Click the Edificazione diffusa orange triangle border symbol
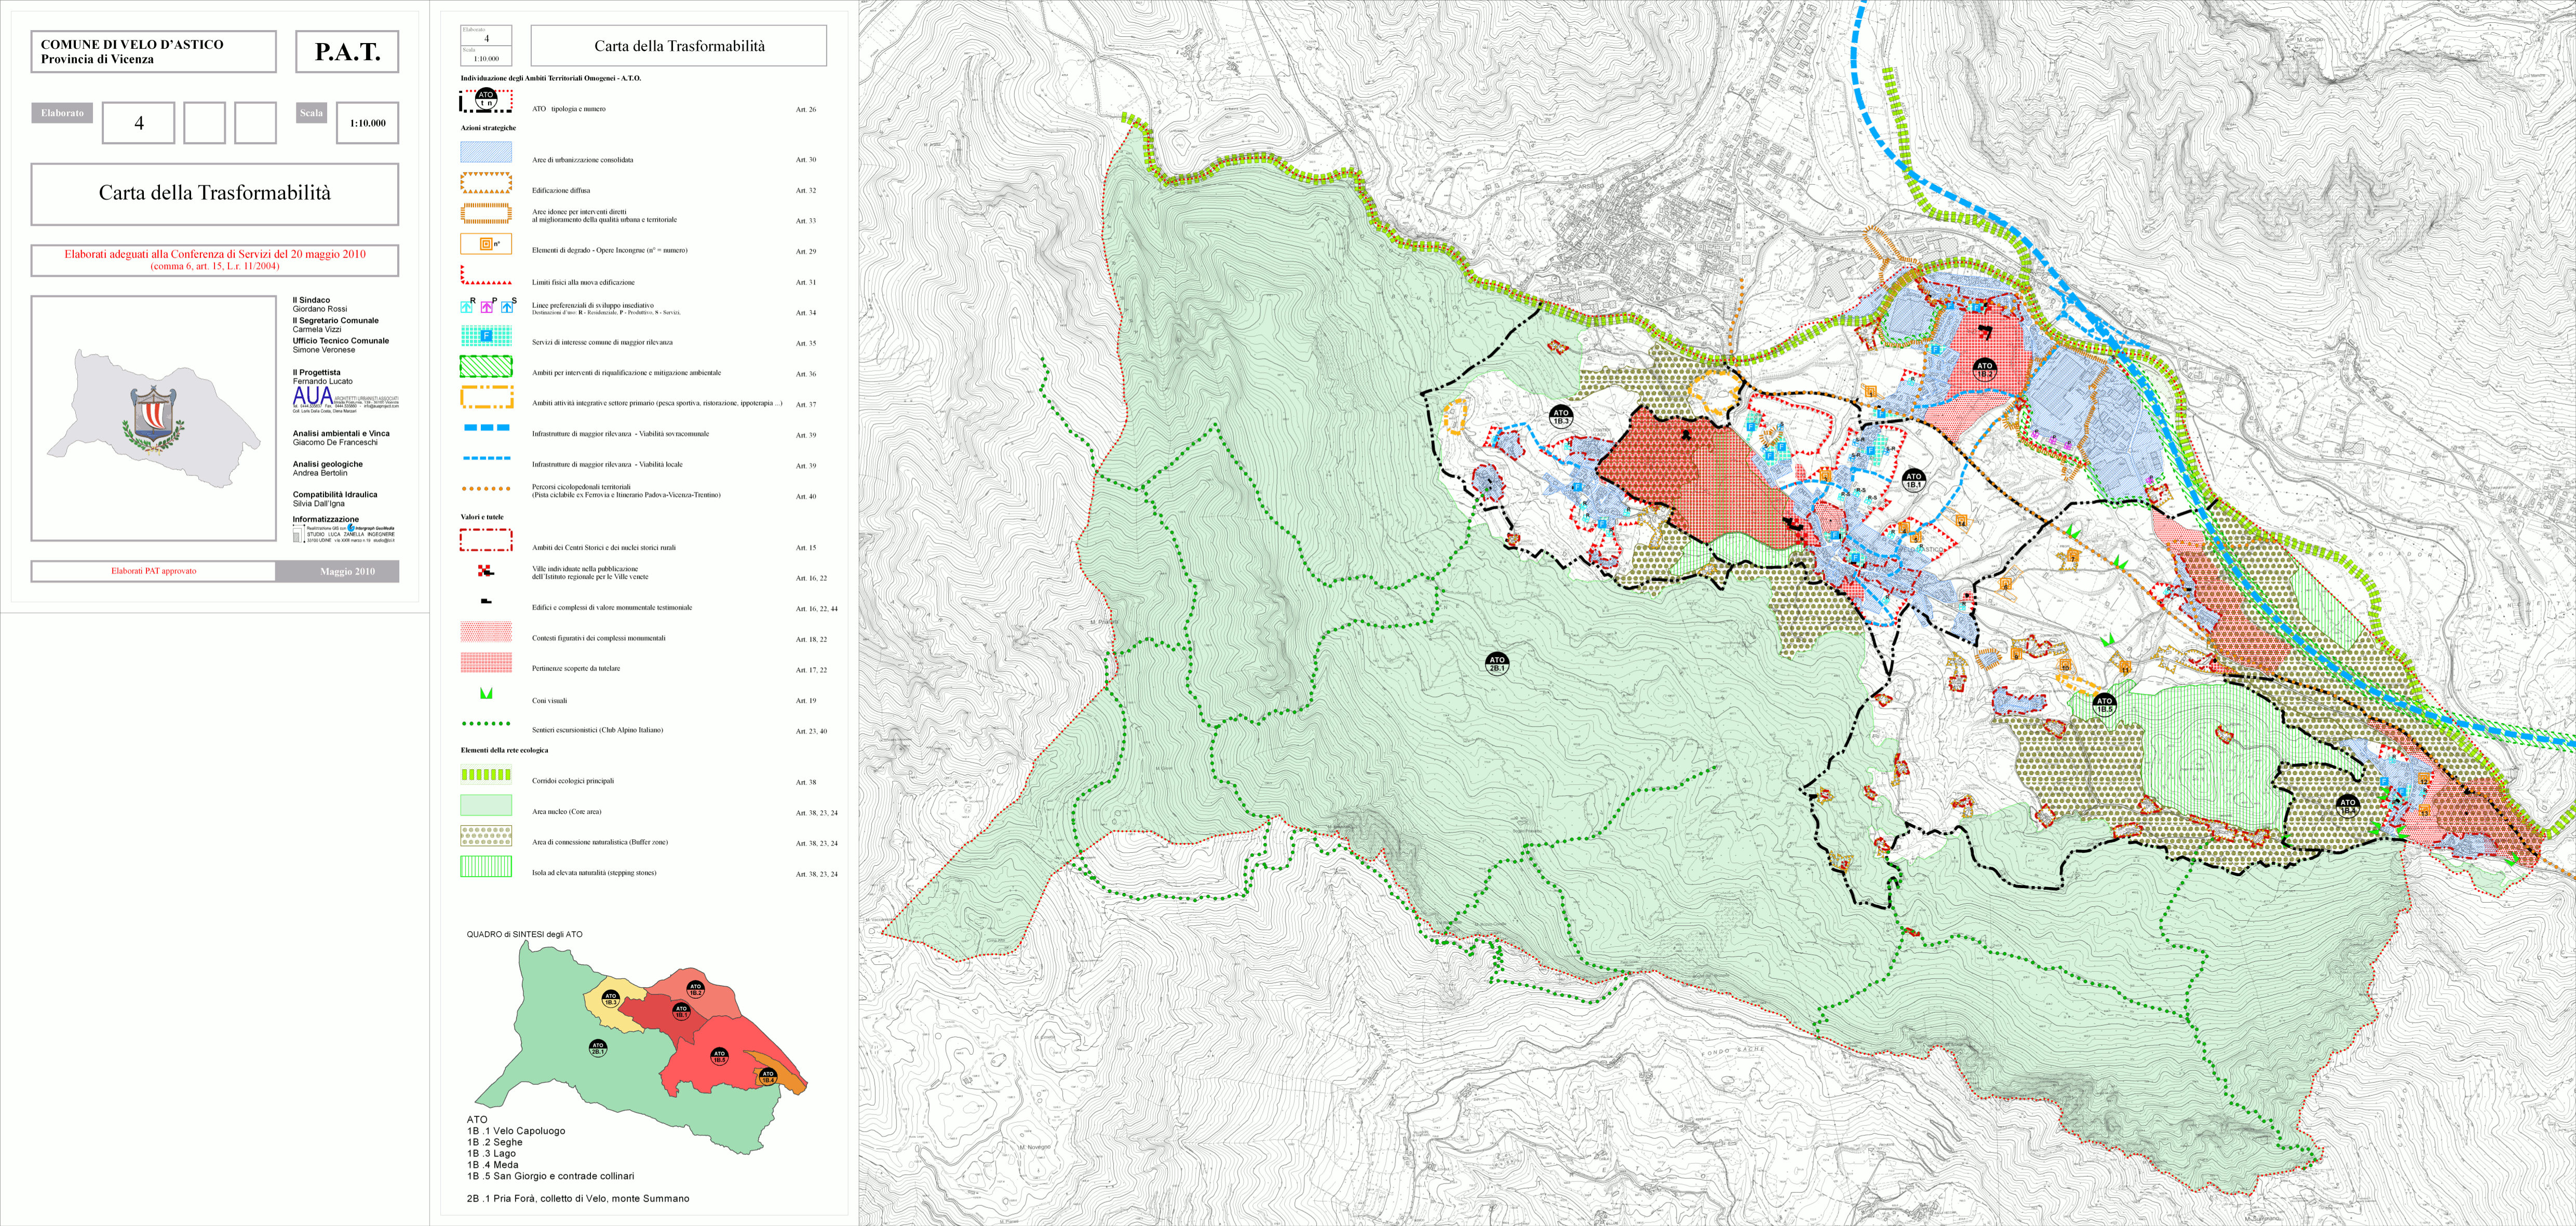Image resolution: width=2576 pixels, height=1226 pixels. click(x=486, y=183)
